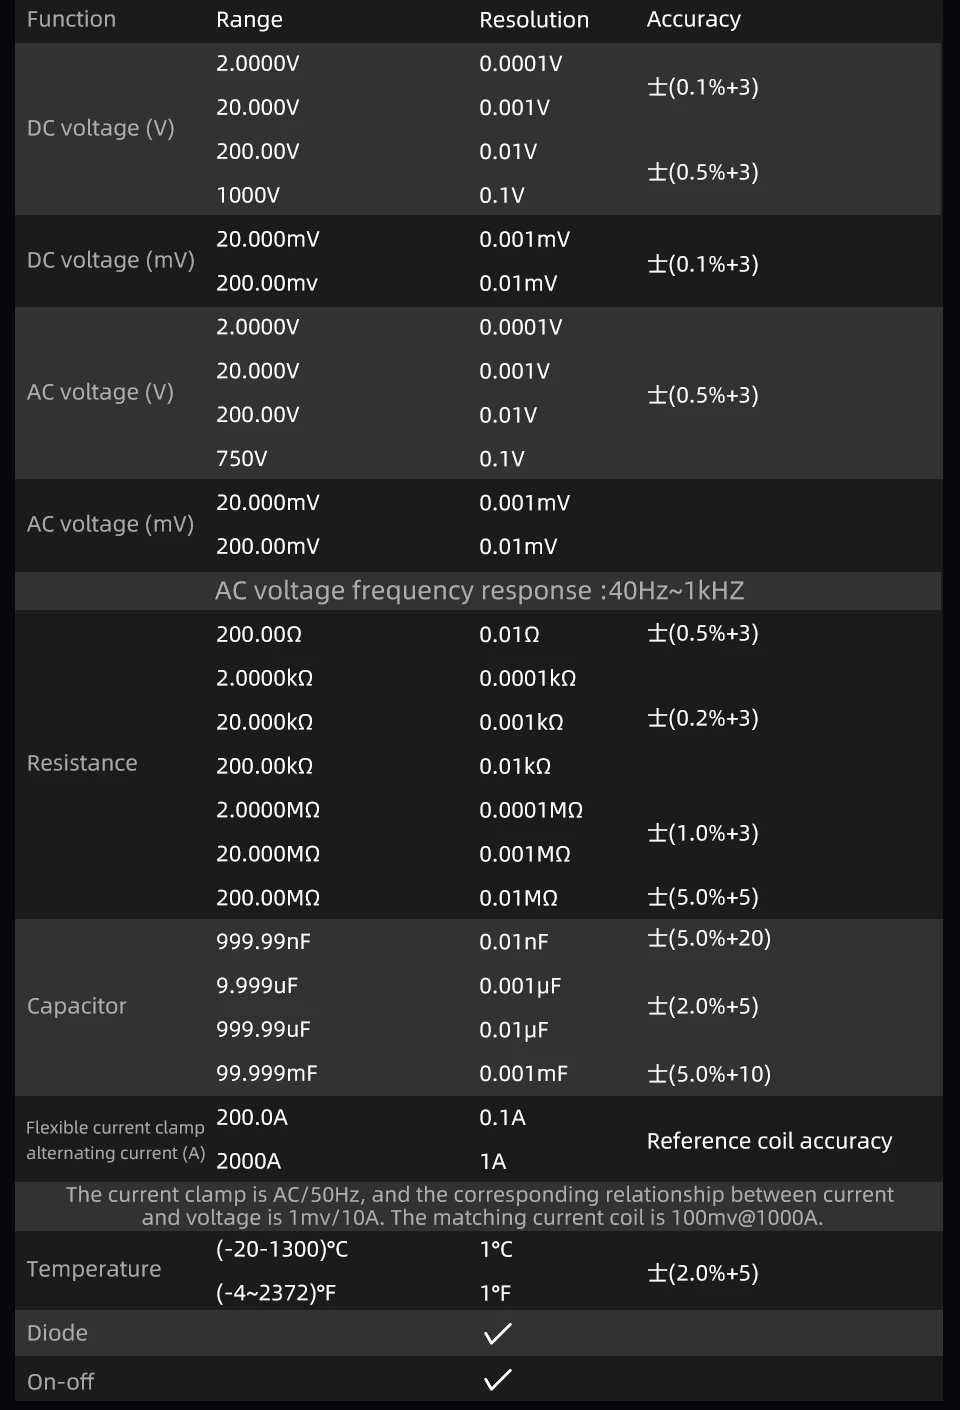
Task: Click the 200.00MΩ range entry
Action: point(268,898)
